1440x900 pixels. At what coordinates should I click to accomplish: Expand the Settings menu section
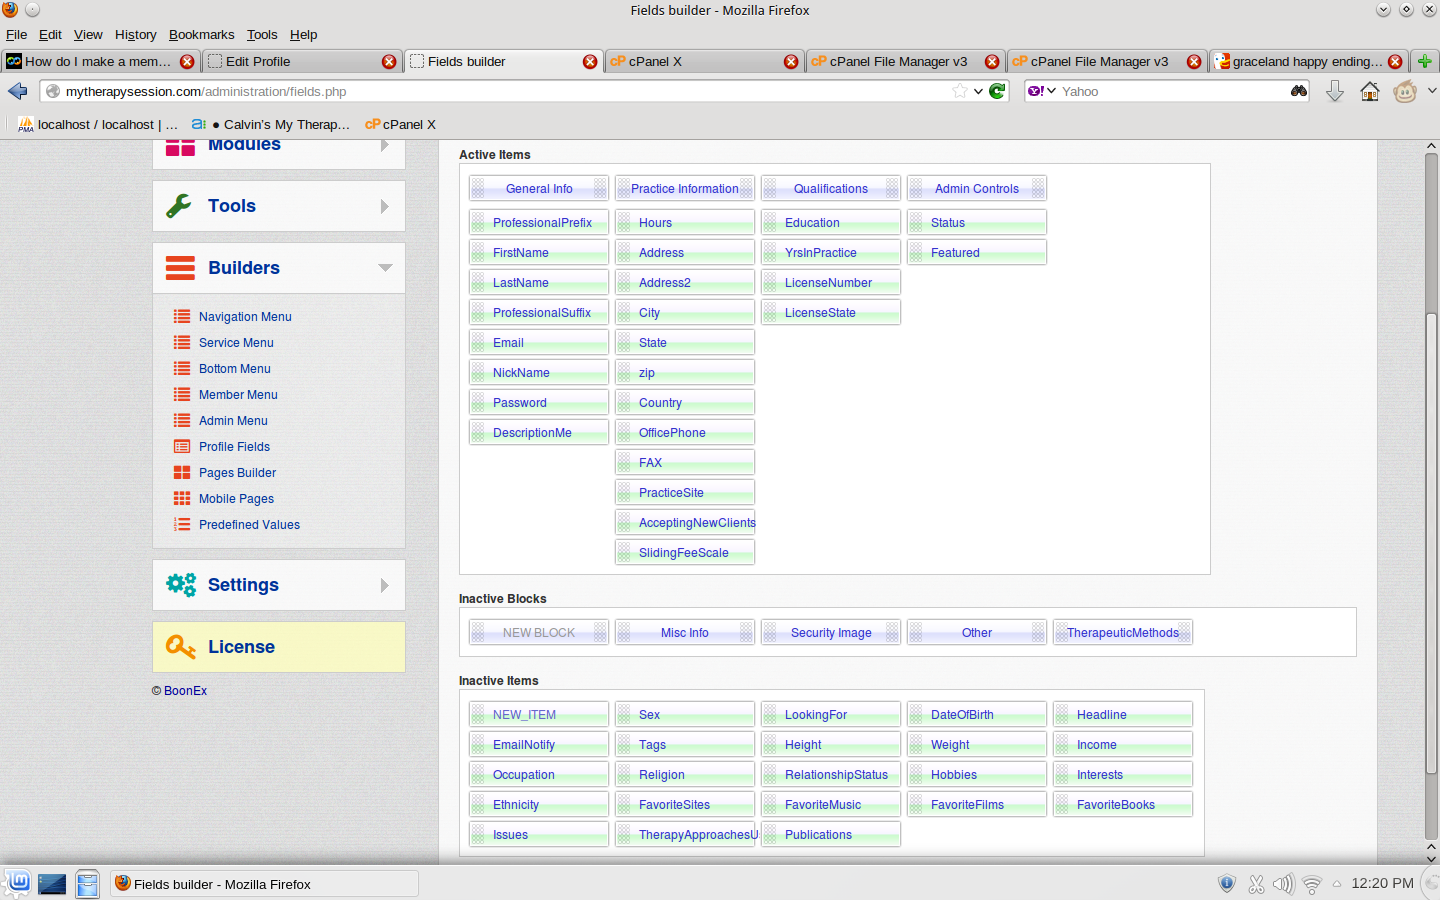tap(385, 585)
